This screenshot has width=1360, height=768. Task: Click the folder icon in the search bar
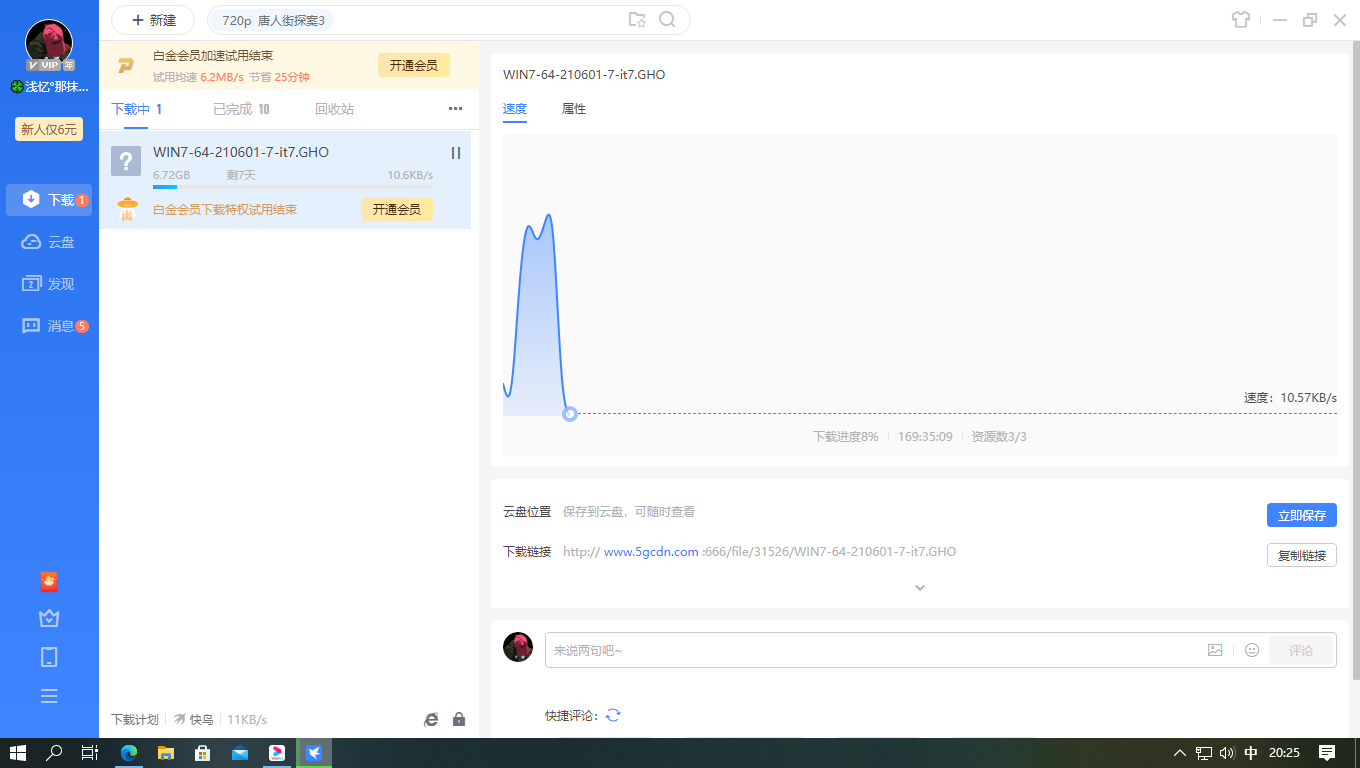pos(636,20)
